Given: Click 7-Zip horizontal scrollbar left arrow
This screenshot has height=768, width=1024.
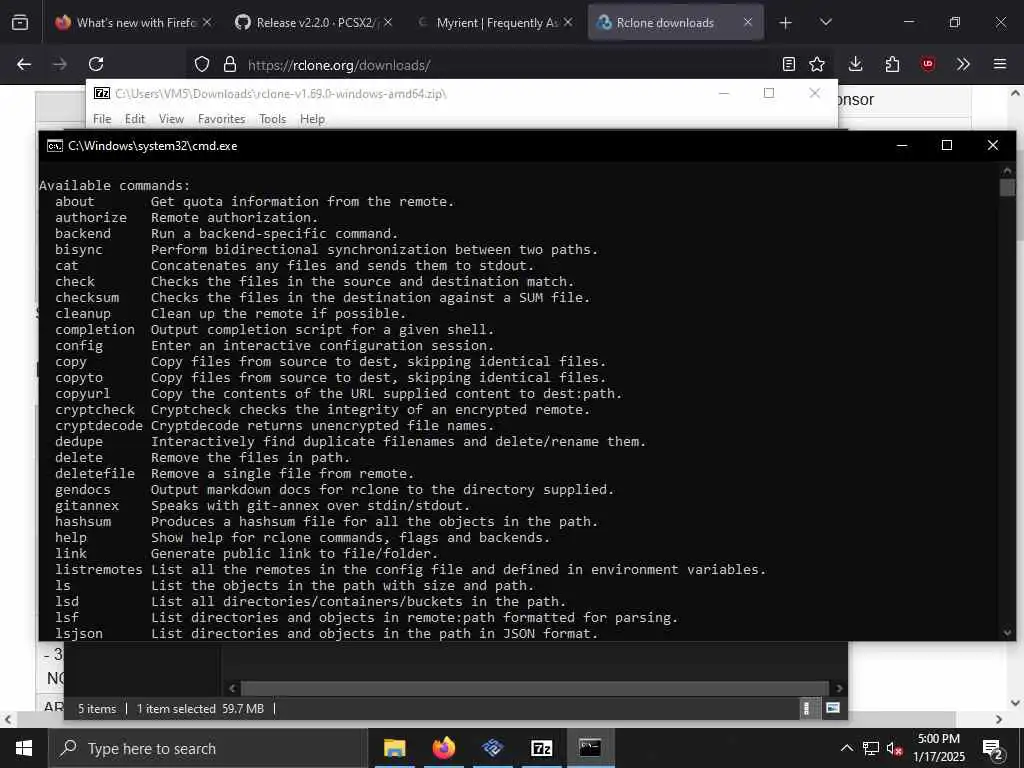Looking at the screenshot, I should click(232, 688).
